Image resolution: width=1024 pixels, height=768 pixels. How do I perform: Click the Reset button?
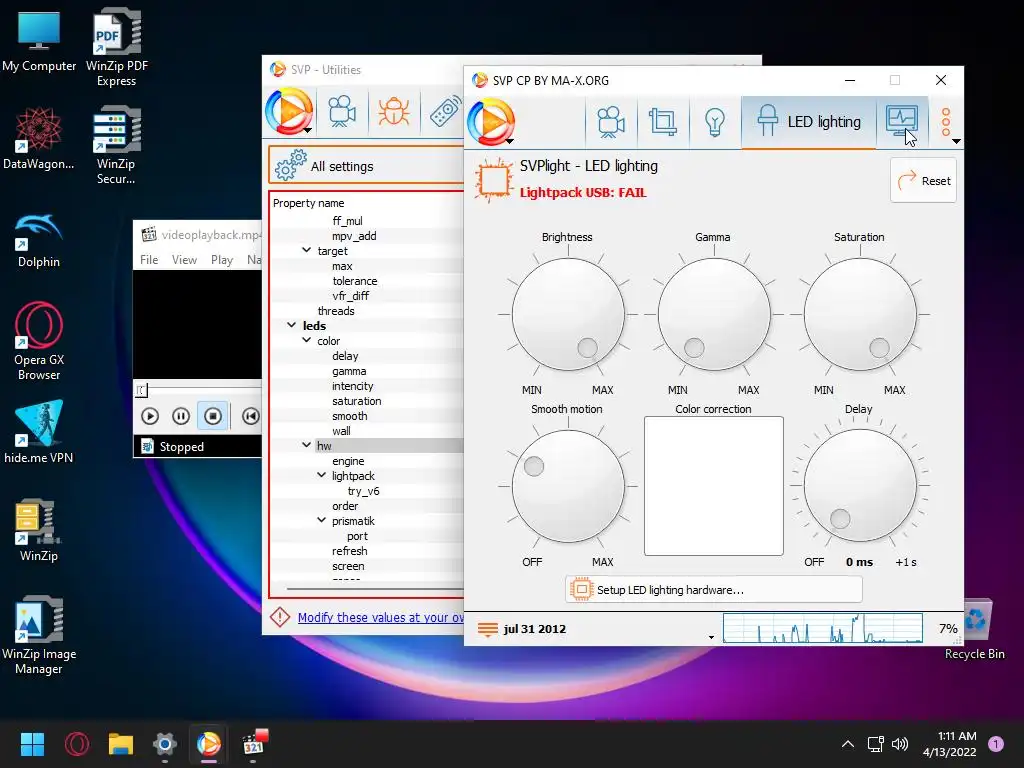923,181
